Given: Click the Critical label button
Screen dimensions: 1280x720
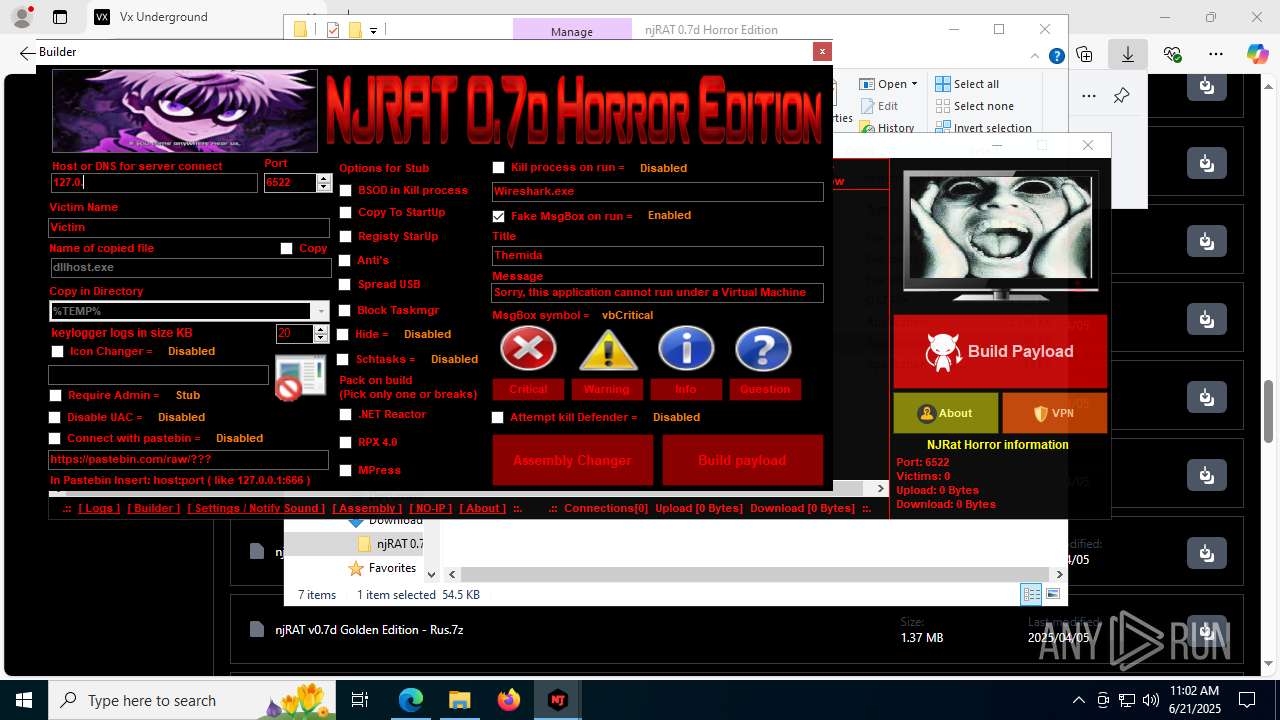Looking at the screenshot, I should (528, 389).
